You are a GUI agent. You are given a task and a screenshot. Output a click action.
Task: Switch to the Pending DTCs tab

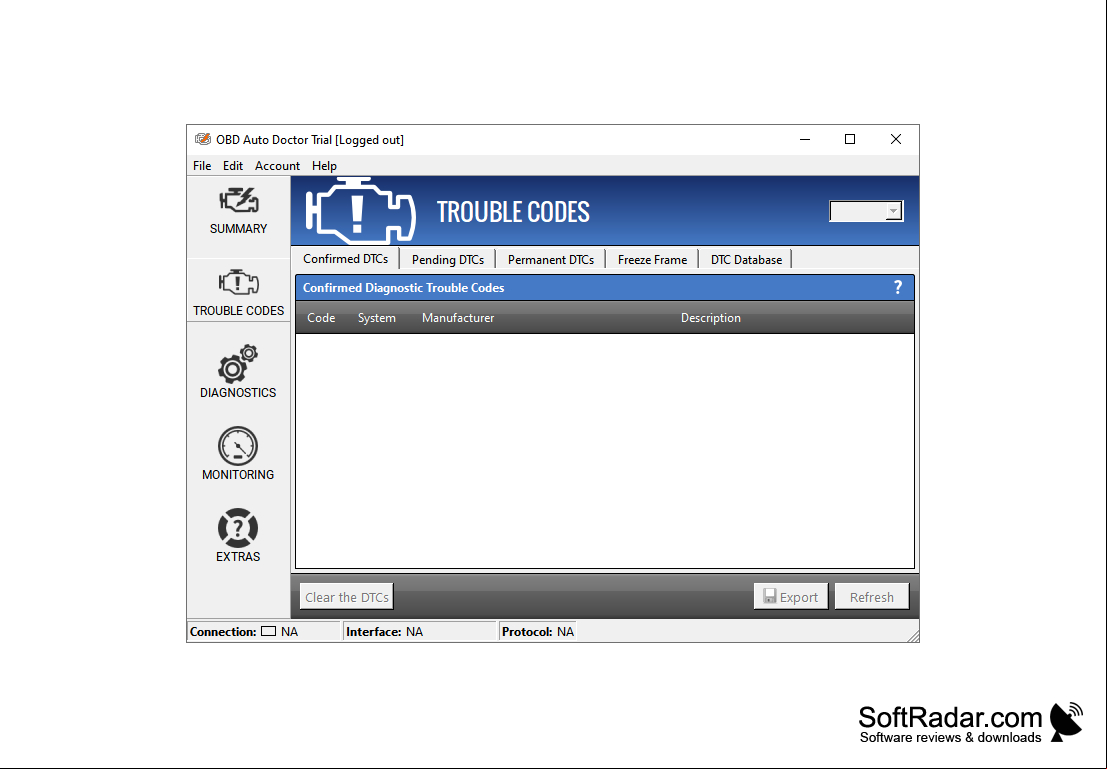(x=448, y=259)
